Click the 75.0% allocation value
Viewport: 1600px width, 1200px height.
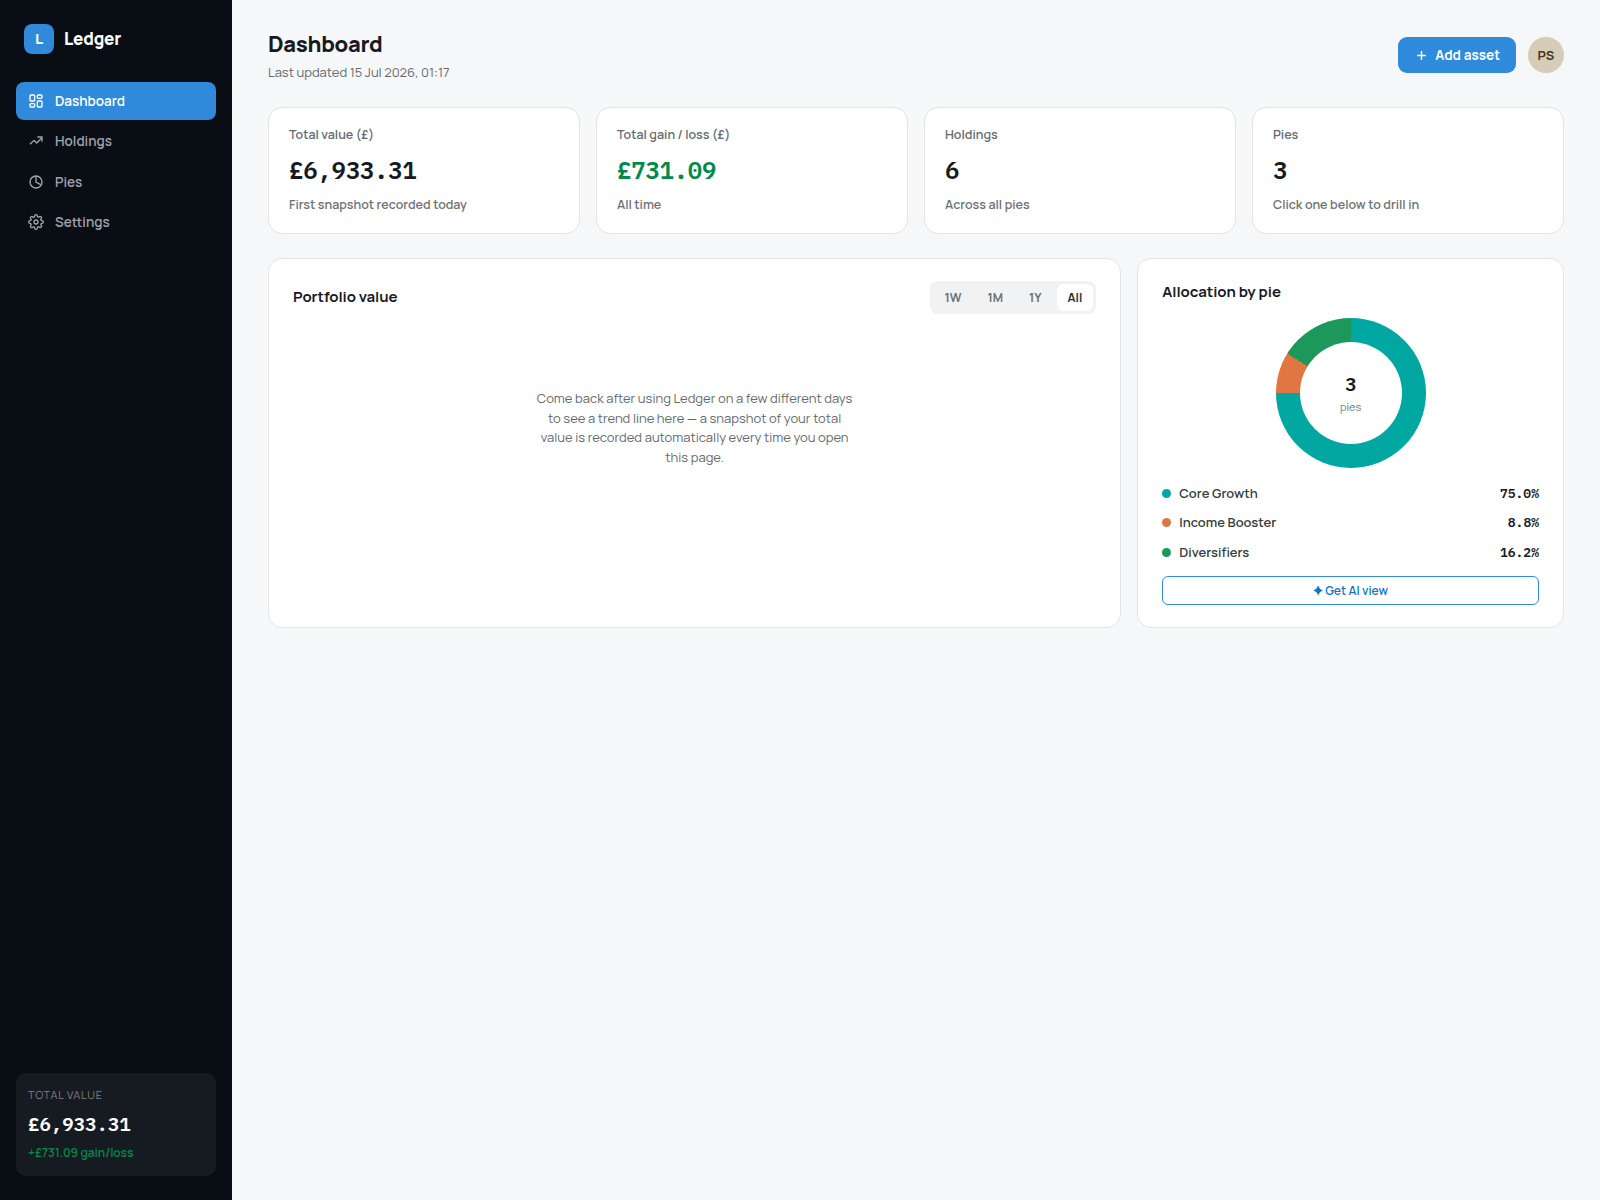tap(1519, 494)
